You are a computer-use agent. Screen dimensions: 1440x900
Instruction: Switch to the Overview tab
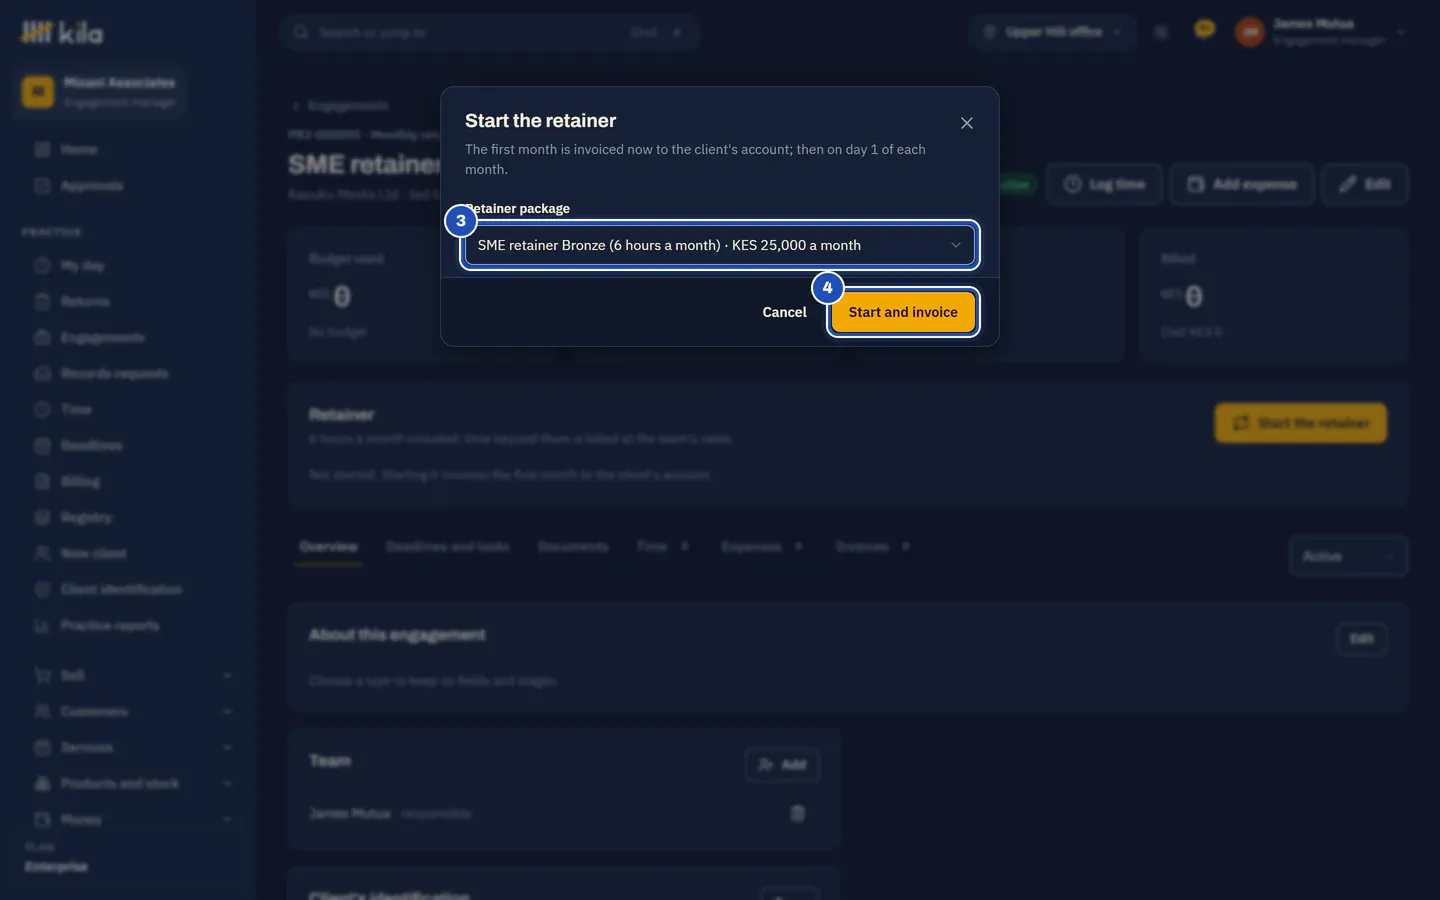328,546
